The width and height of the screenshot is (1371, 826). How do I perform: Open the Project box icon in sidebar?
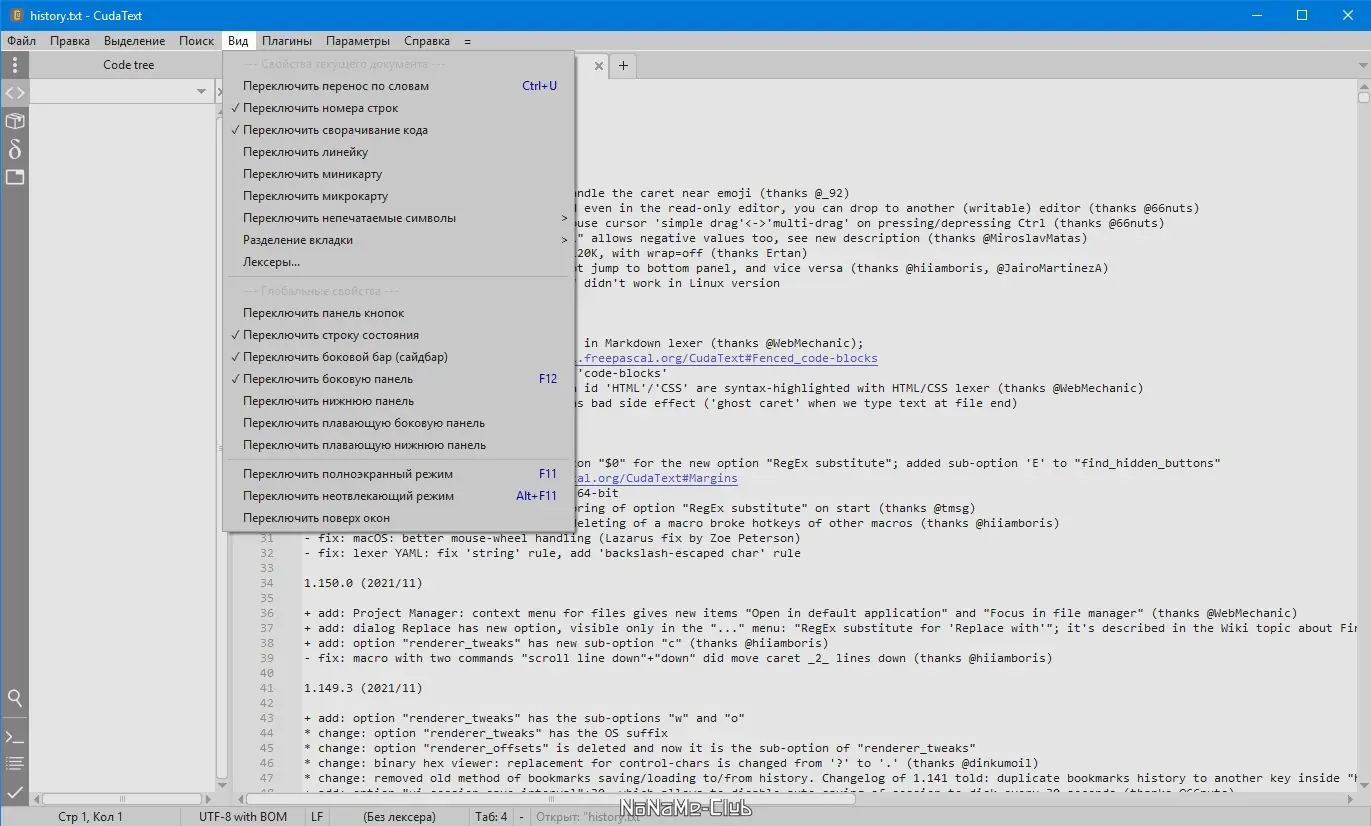(x=15, y=121)
